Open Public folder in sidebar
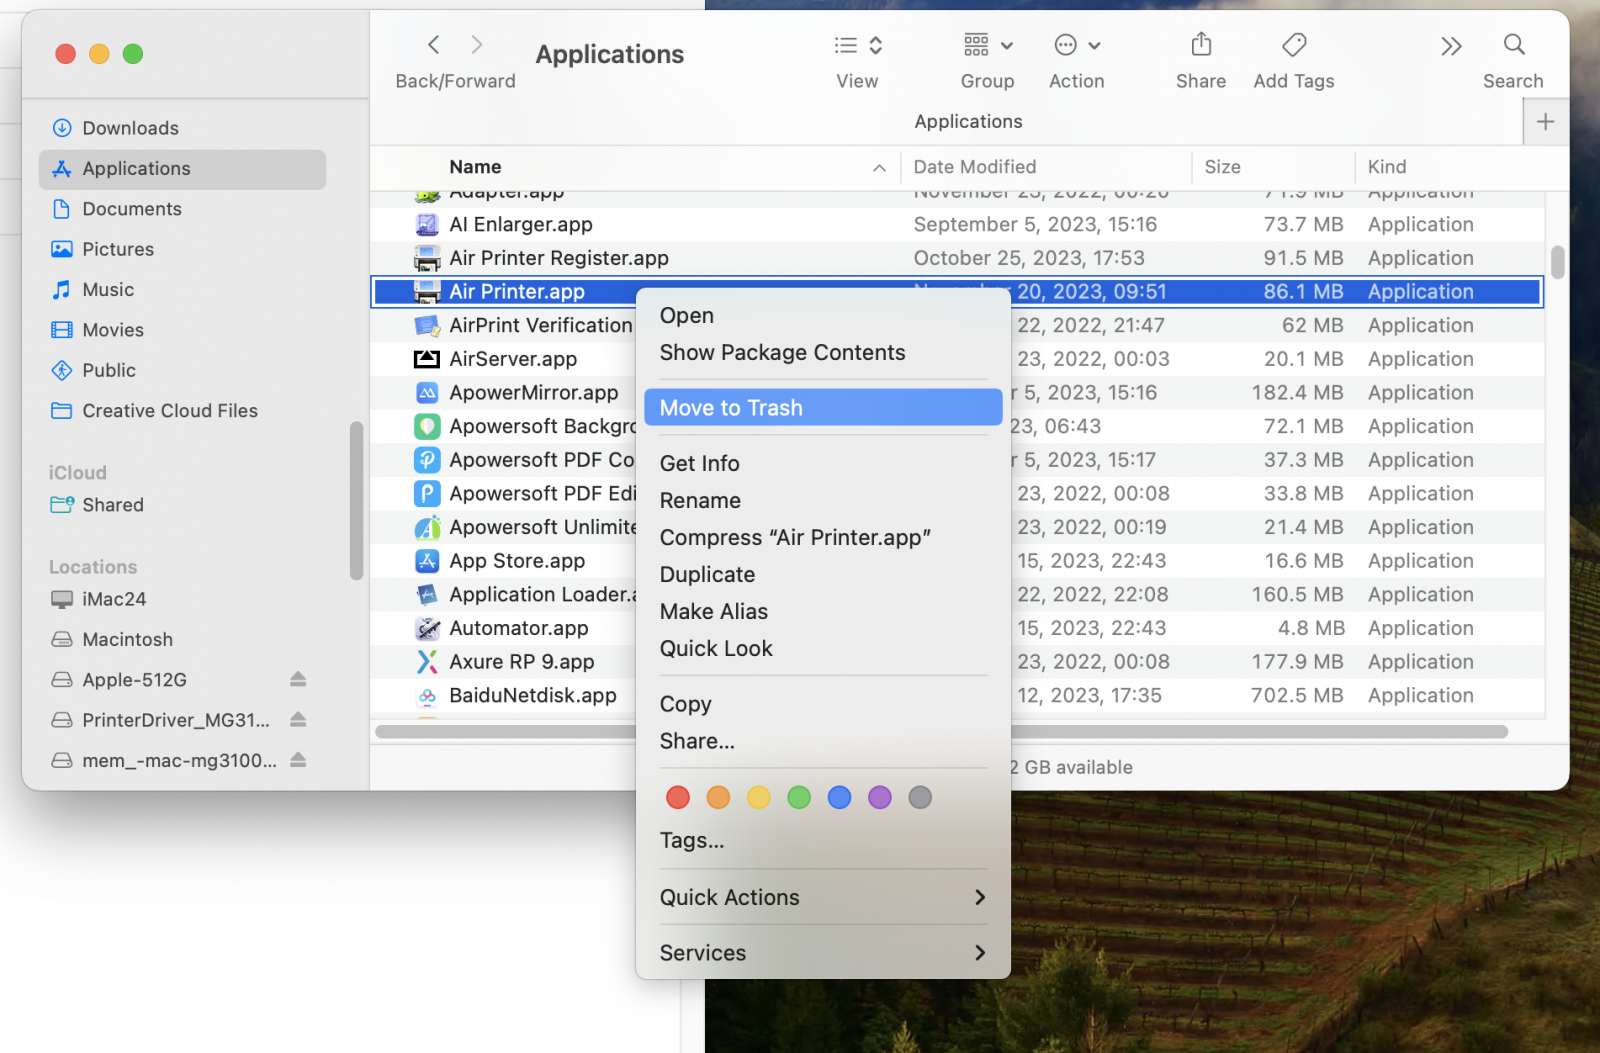This screenshot has height=1053, width=1600. click(183, 370)
